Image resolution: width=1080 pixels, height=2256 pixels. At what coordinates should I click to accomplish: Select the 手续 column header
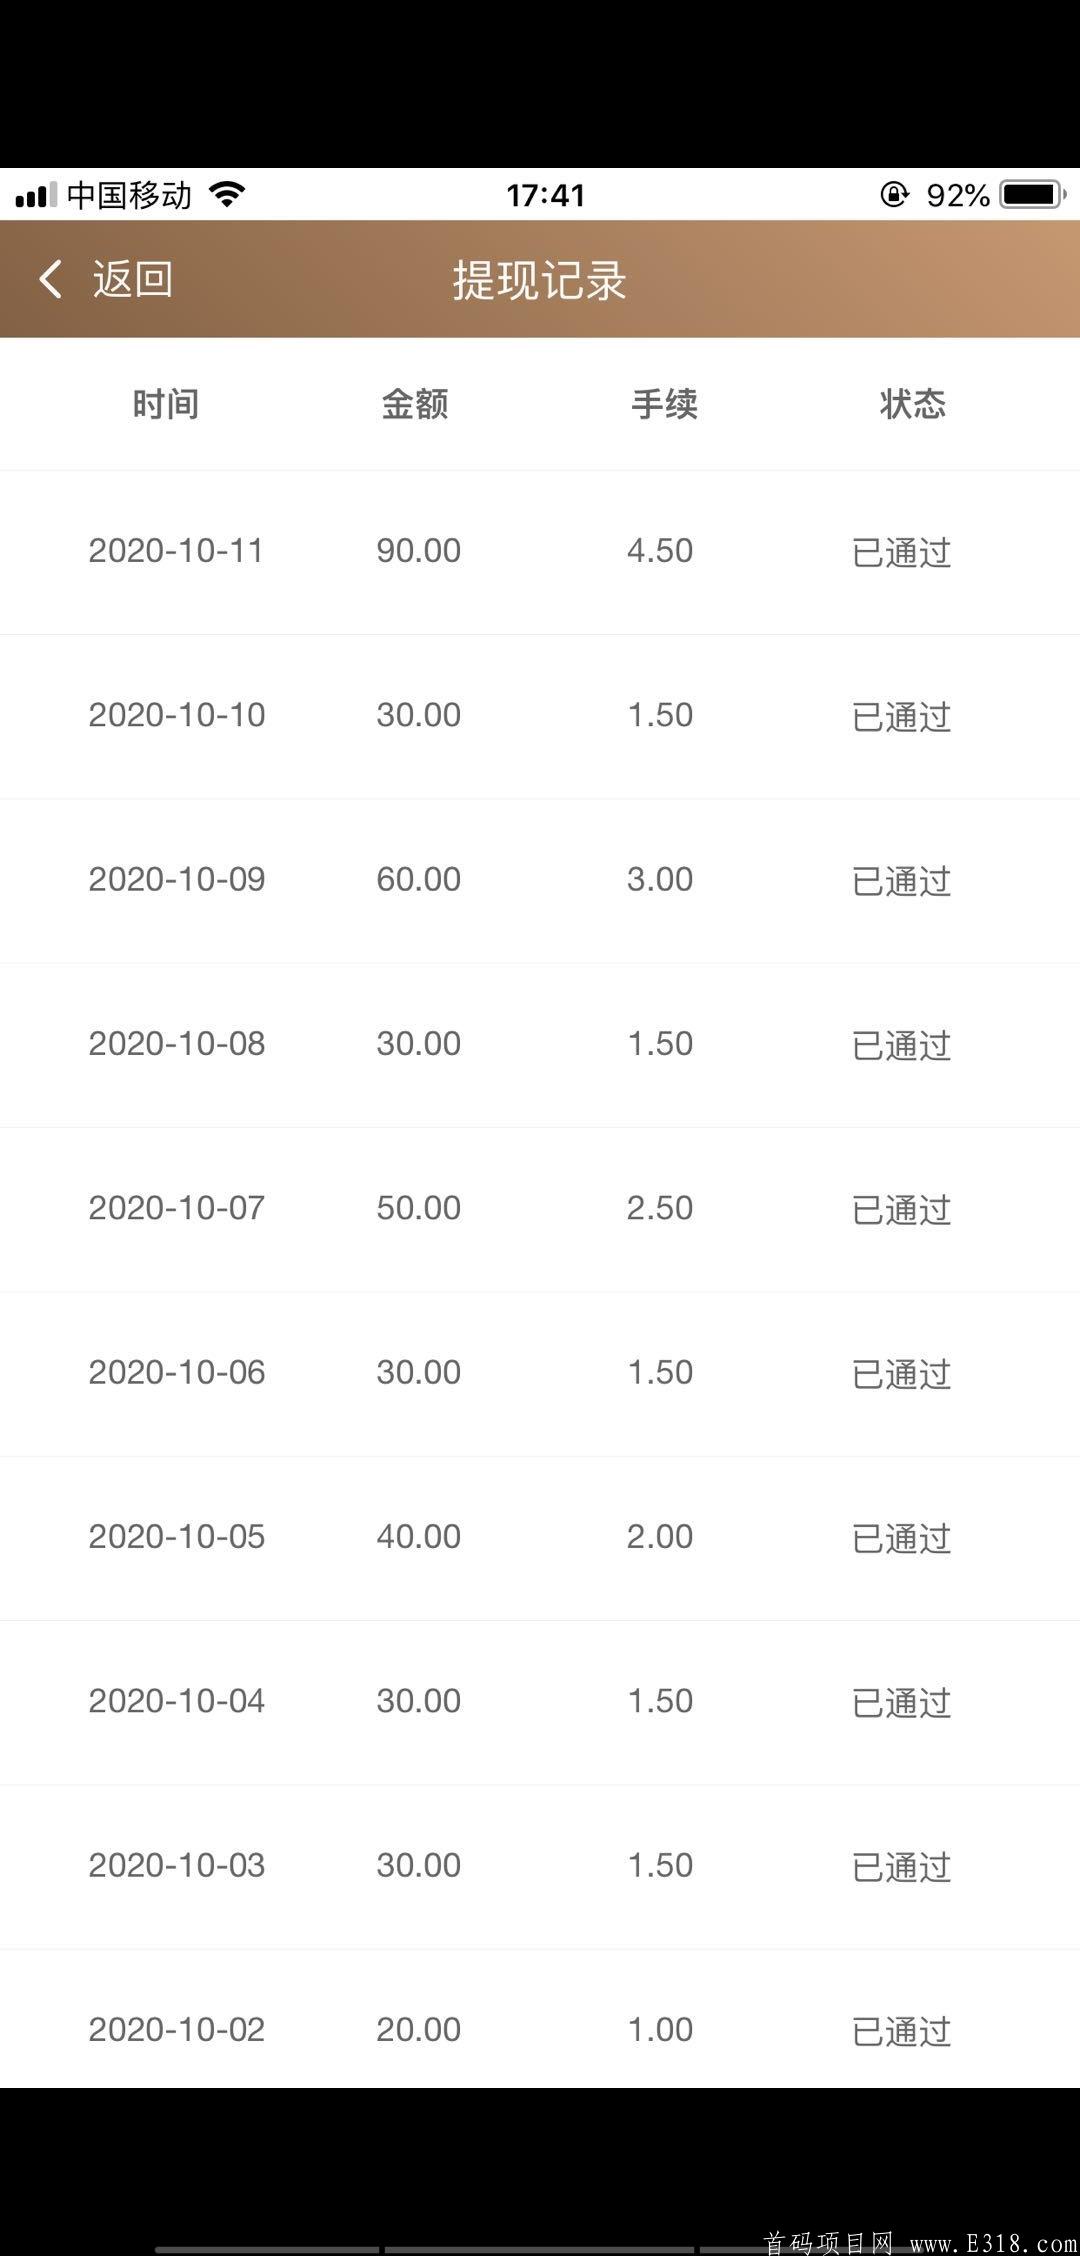click(664, 404)
